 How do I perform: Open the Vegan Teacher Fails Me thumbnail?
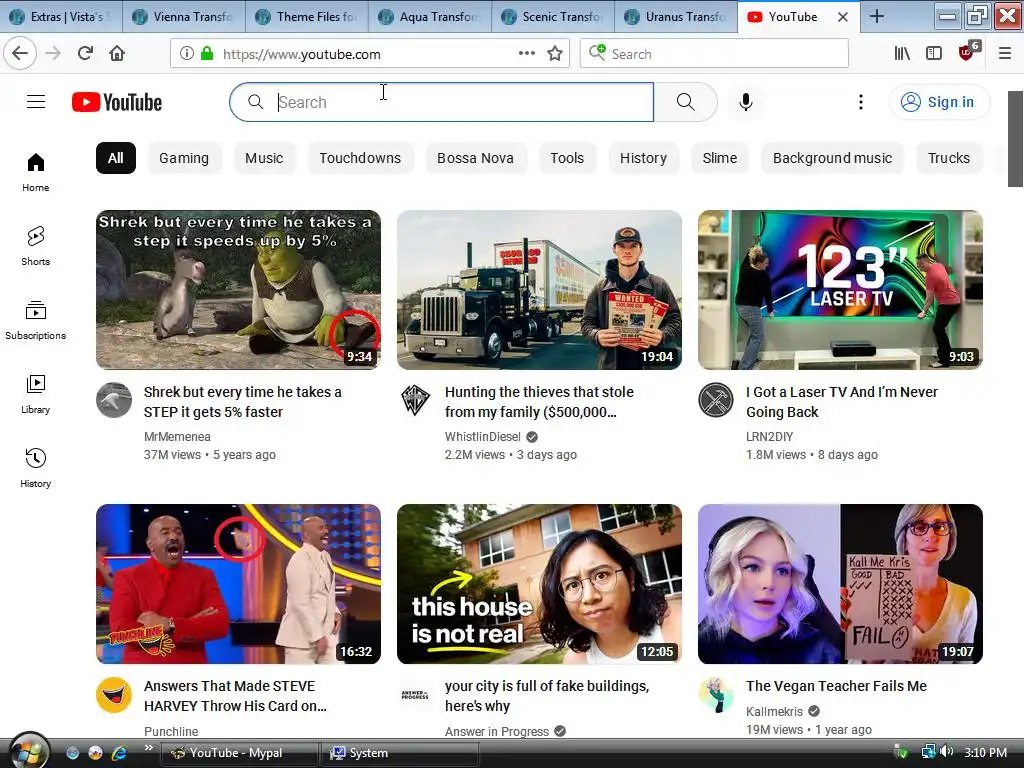[x=840, y=584]
